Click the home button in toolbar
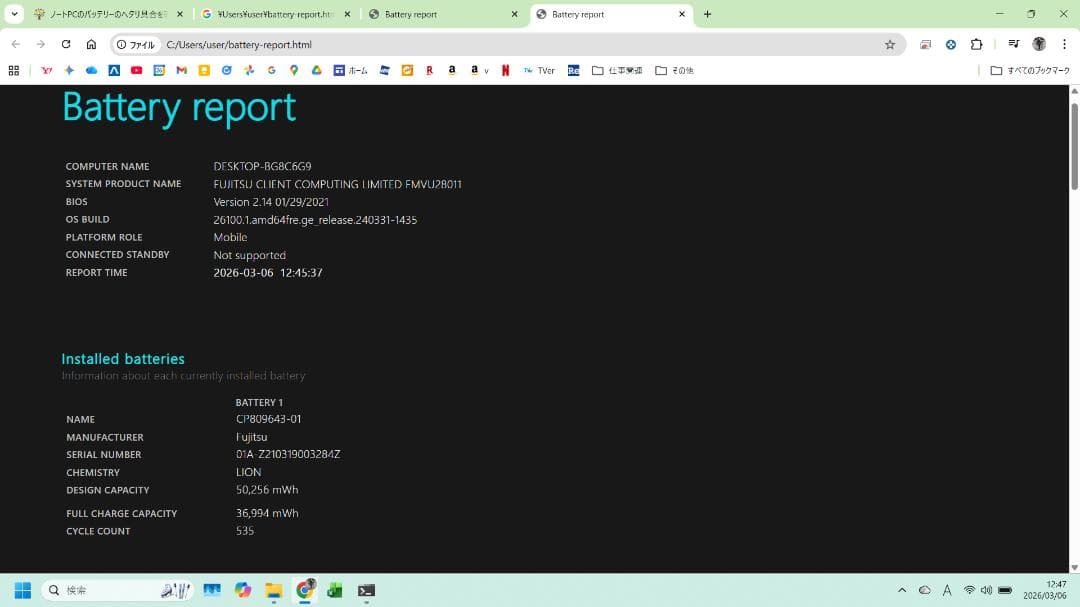This screenshot has width=1080, height=607. [x=91, y=44]
